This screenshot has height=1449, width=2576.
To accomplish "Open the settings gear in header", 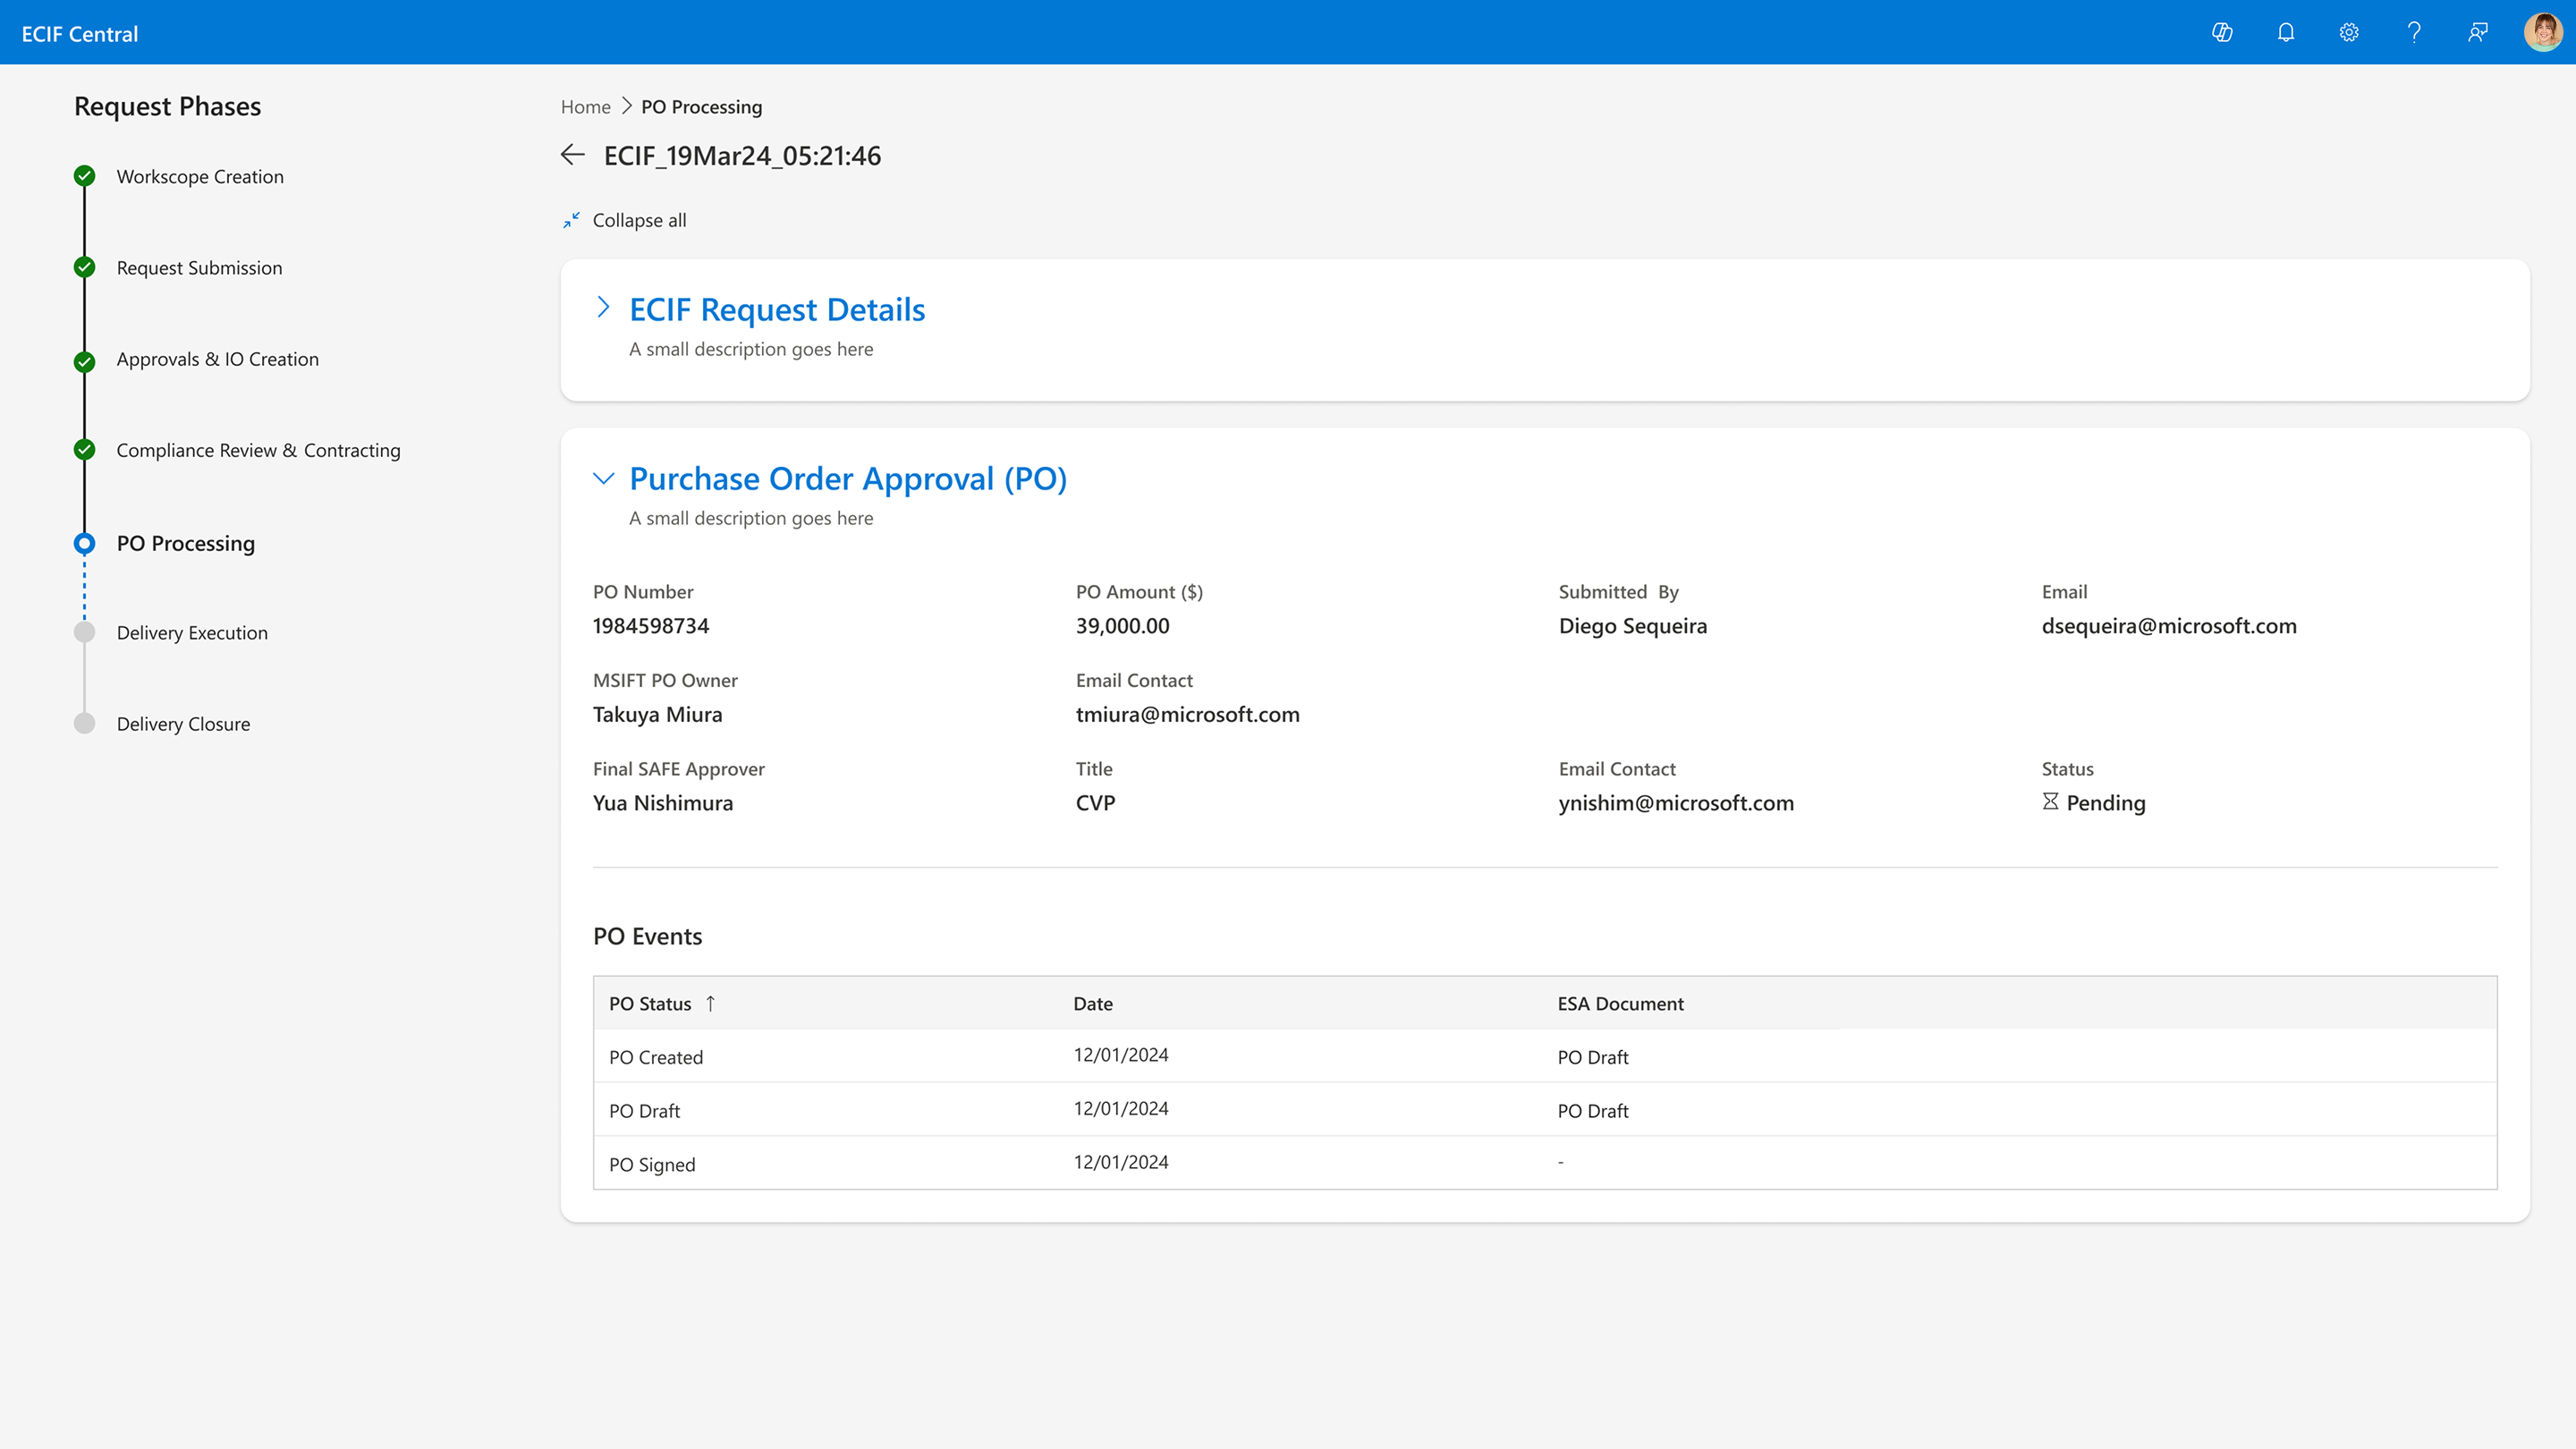I will (2349, 33).
